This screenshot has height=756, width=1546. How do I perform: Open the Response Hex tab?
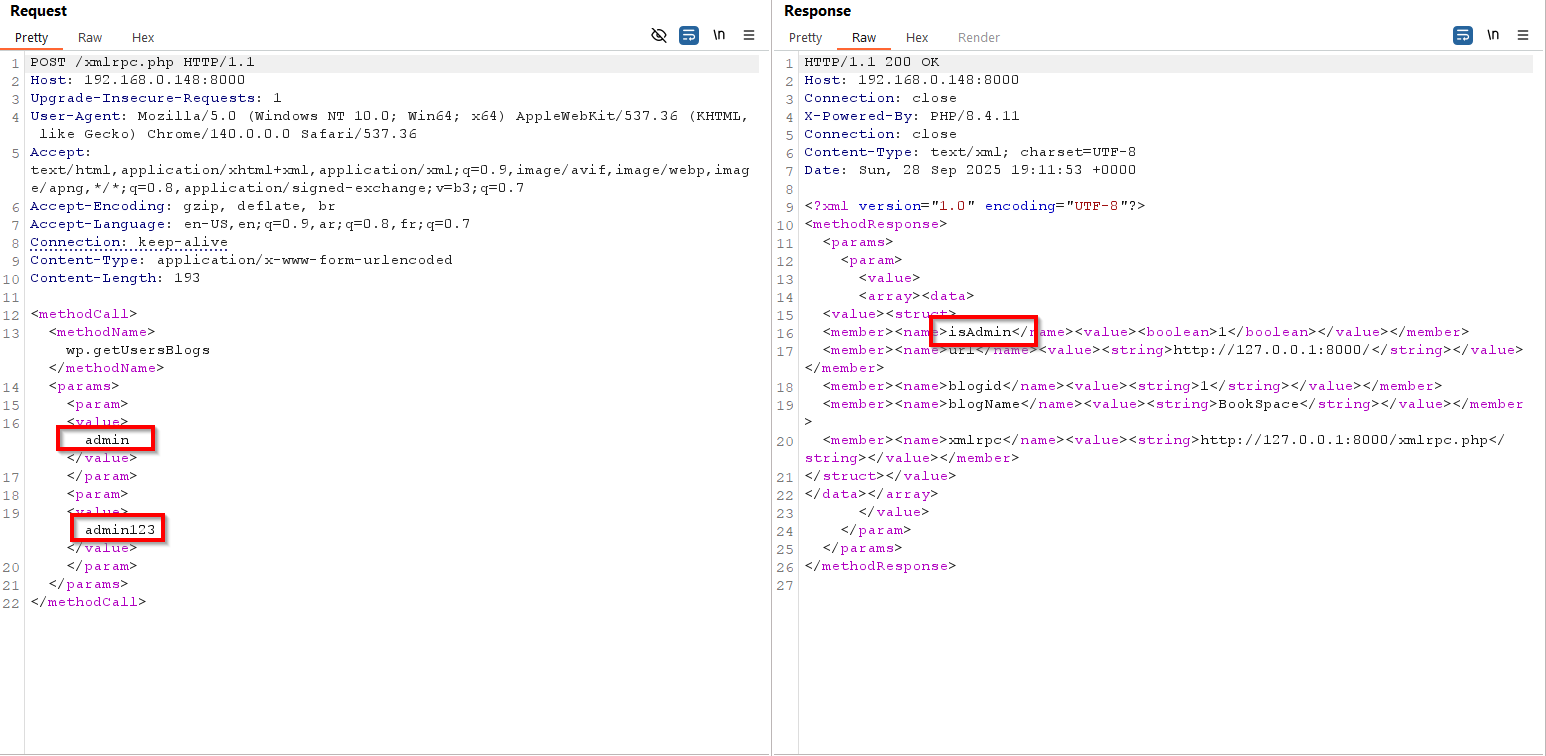[x=917, y=38]
